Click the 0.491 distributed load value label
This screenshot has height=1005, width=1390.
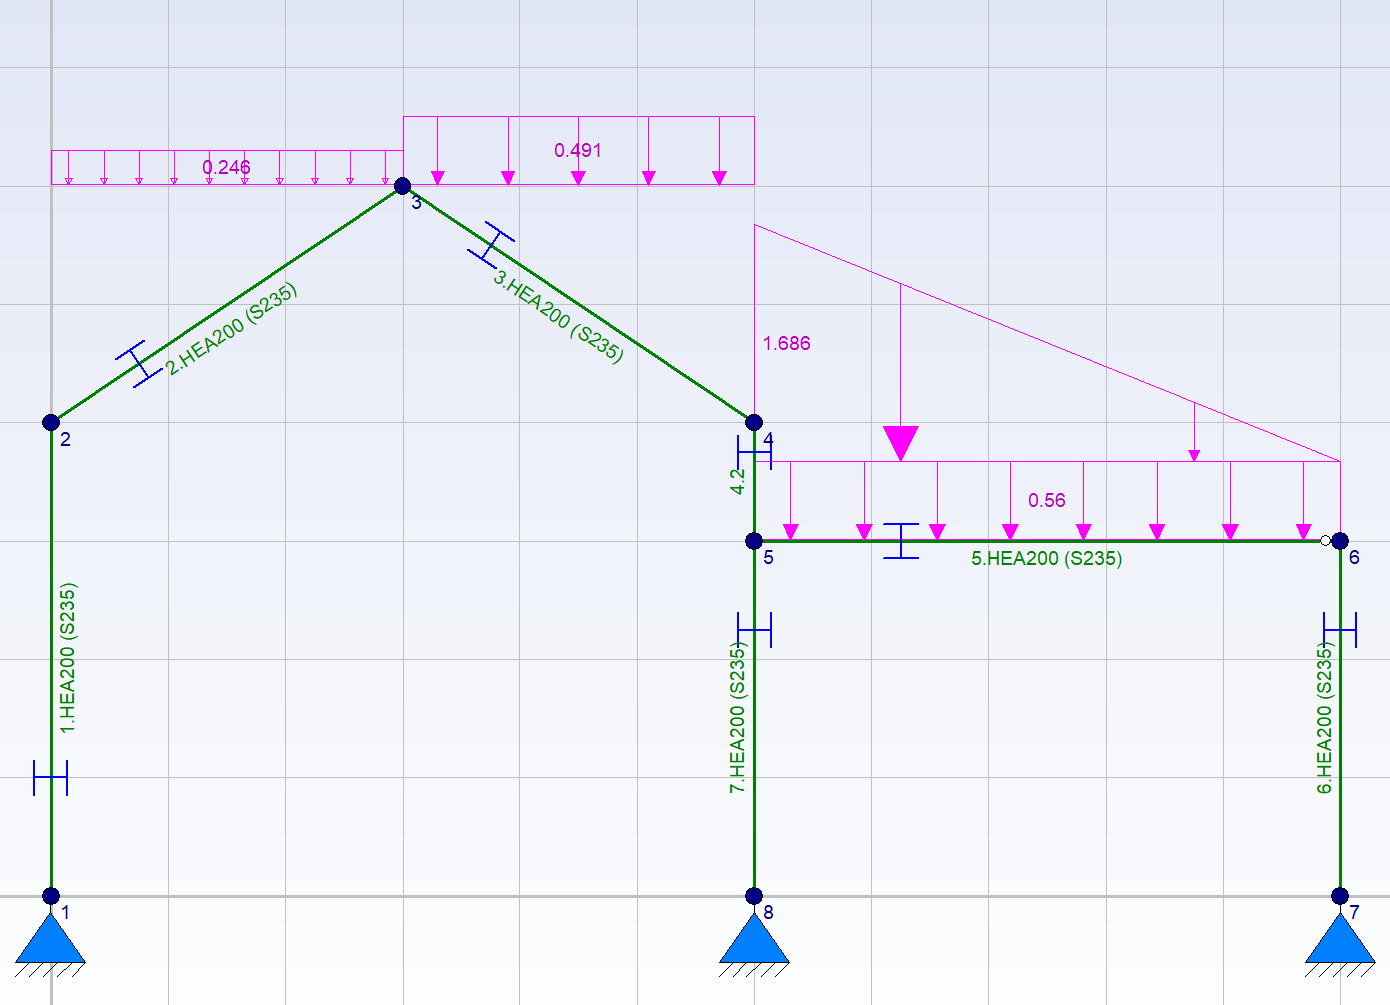click(578, 150)
